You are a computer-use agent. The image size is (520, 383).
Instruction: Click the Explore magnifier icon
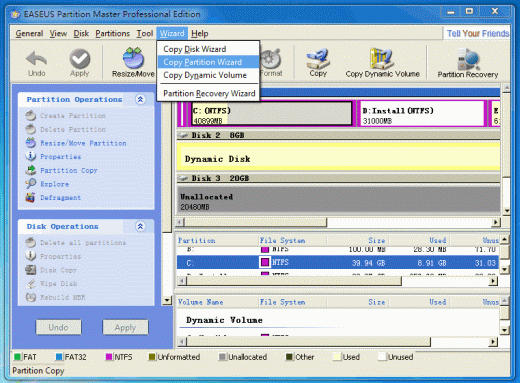(31, 184)
